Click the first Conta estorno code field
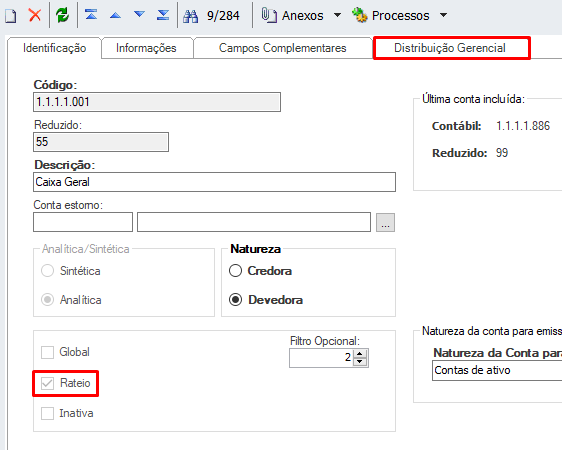 pyautogui.click(x=83, y=222)
